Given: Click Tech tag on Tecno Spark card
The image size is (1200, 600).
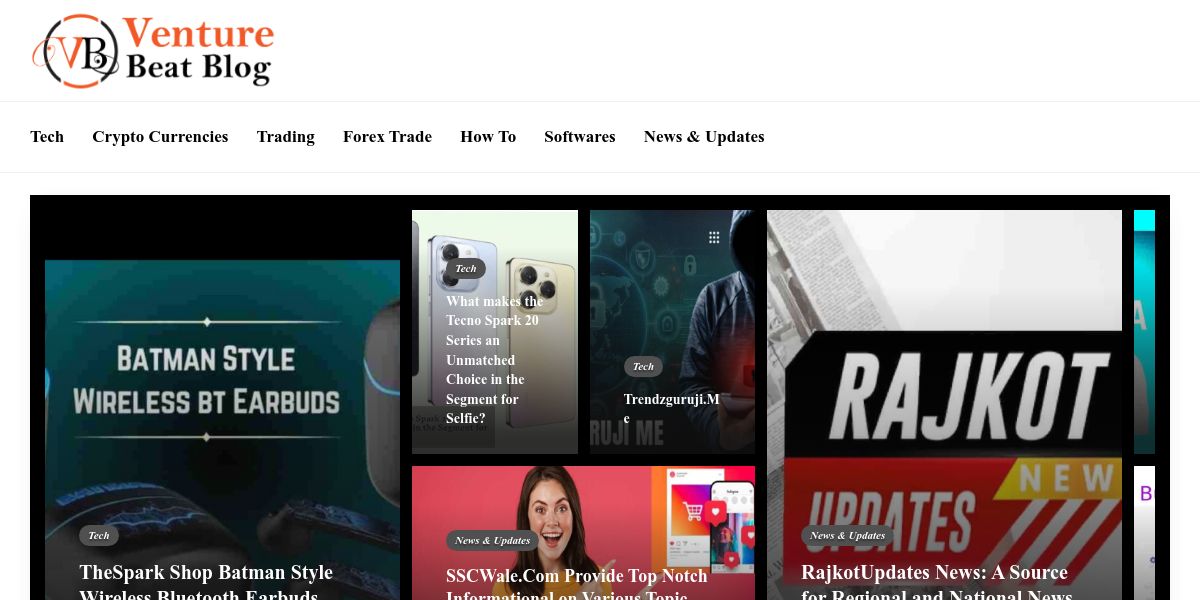Looking at the screenshot, I should point(466,268).
